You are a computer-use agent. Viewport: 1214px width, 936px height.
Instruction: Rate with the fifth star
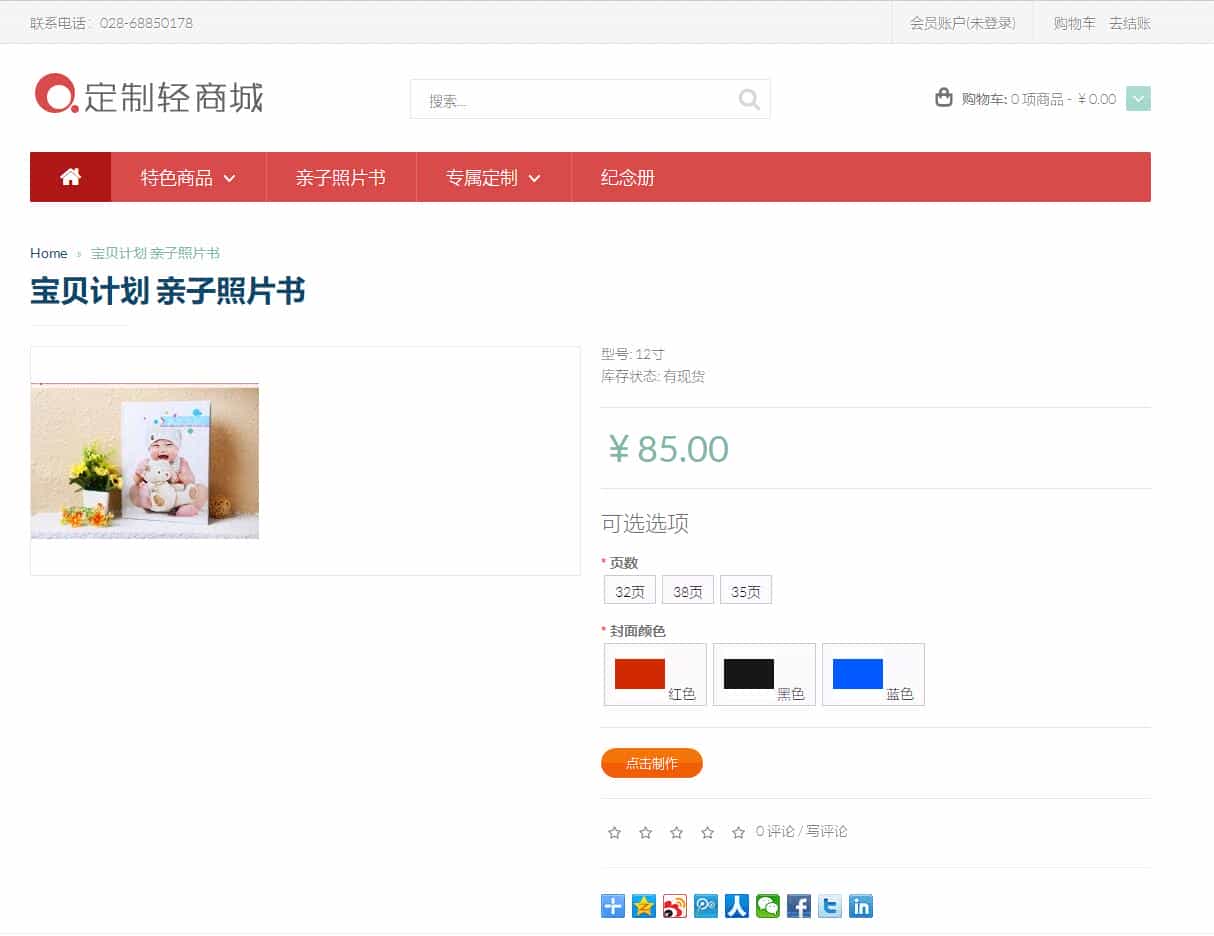[x=738, y=832]
